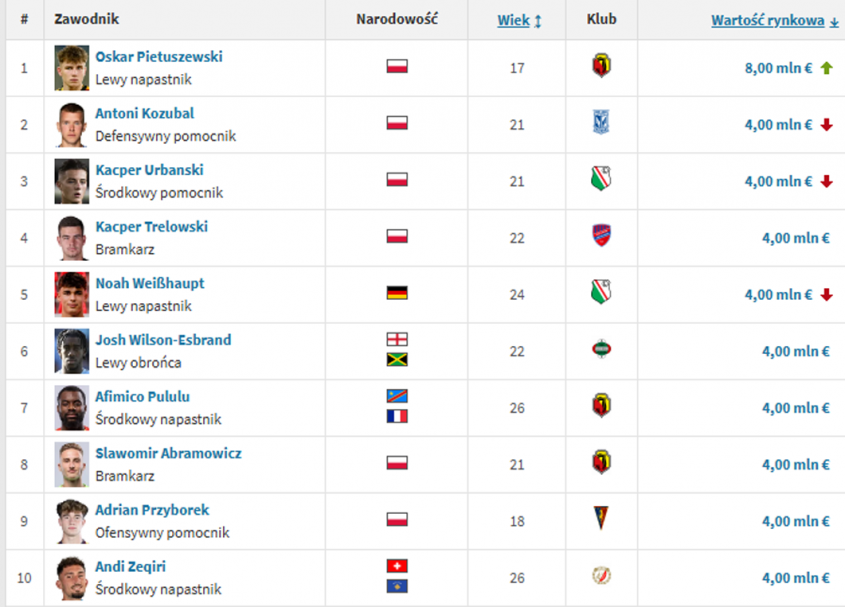Click Antoni Kozubal's 4,00 mln € value
This screenshot has width=845, height=607.
pos(778,124)
